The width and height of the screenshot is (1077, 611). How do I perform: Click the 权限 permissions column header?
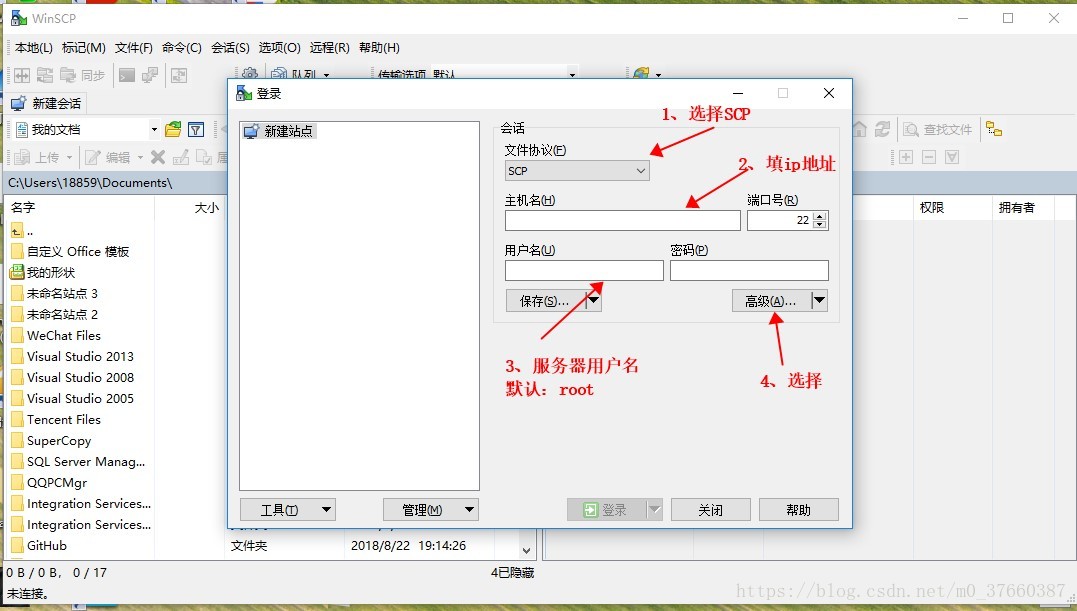pos(952,207)
